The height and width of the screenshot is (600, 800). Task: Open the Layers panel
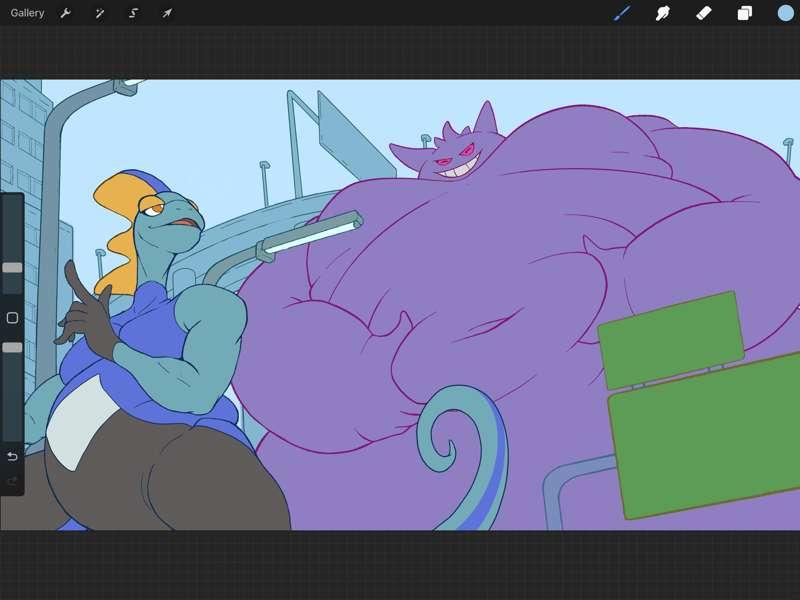click(744, 13)
